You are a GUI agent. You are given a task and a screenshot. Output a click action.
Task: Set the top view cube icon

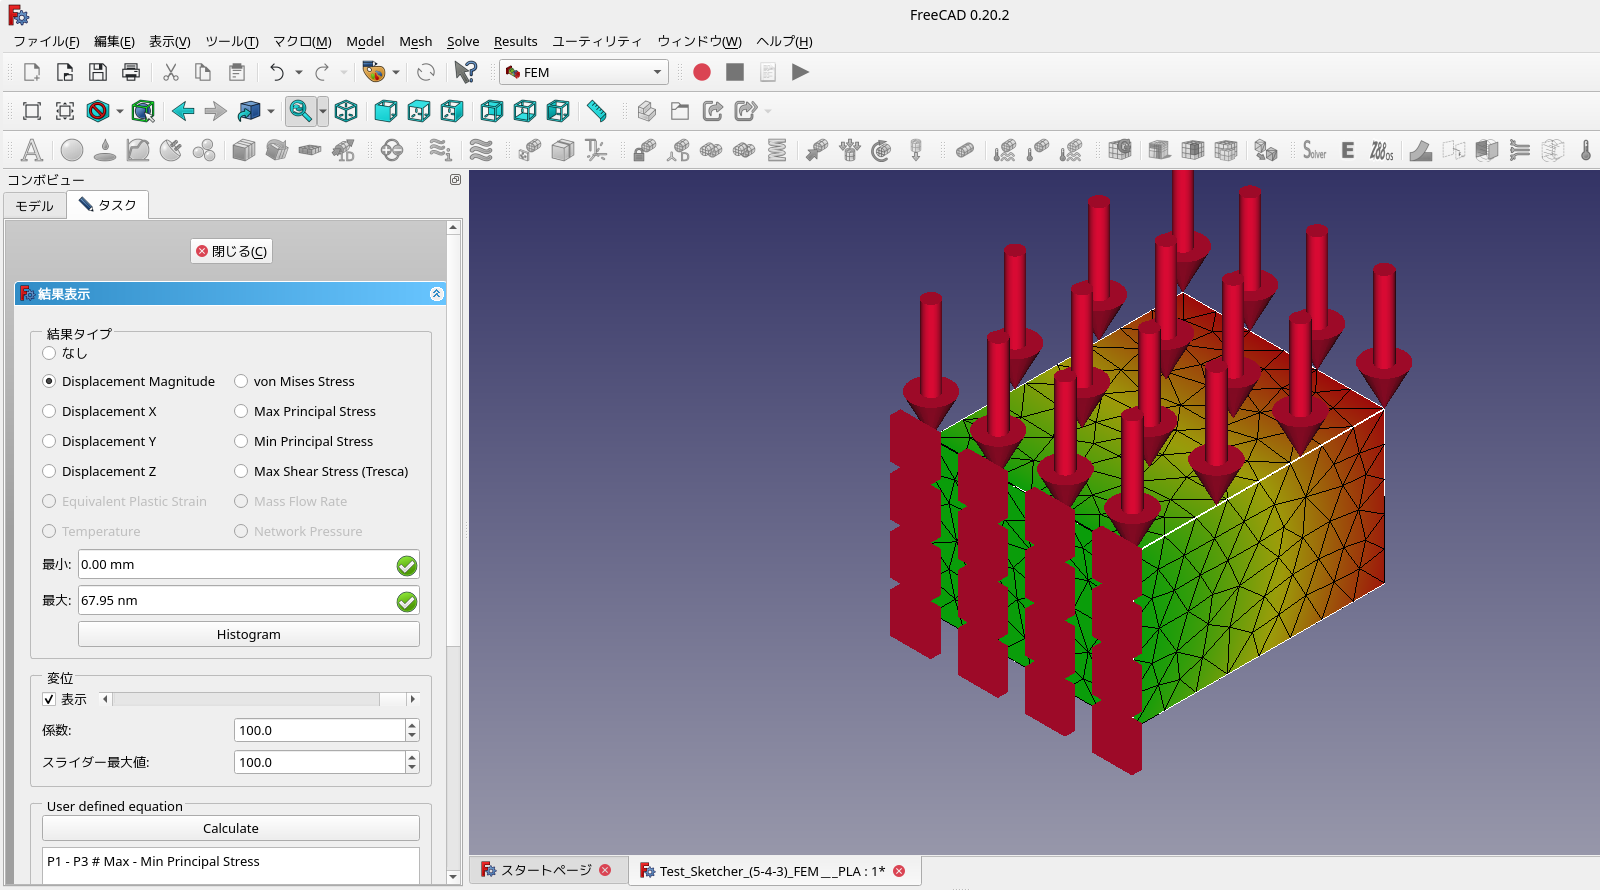[x=419, y=111]
